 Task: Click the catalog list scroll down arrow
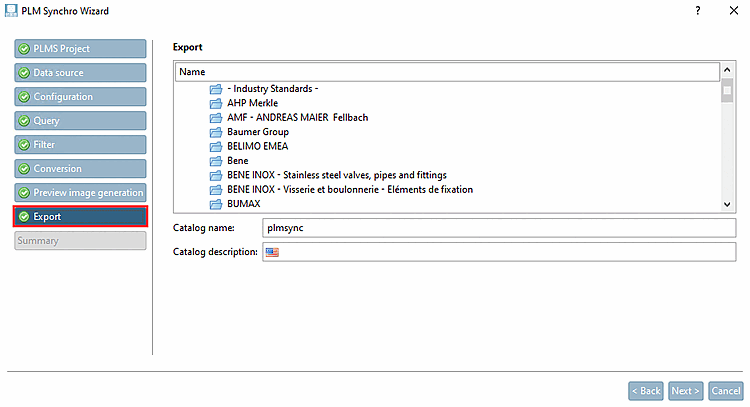[x=727, y=204]
